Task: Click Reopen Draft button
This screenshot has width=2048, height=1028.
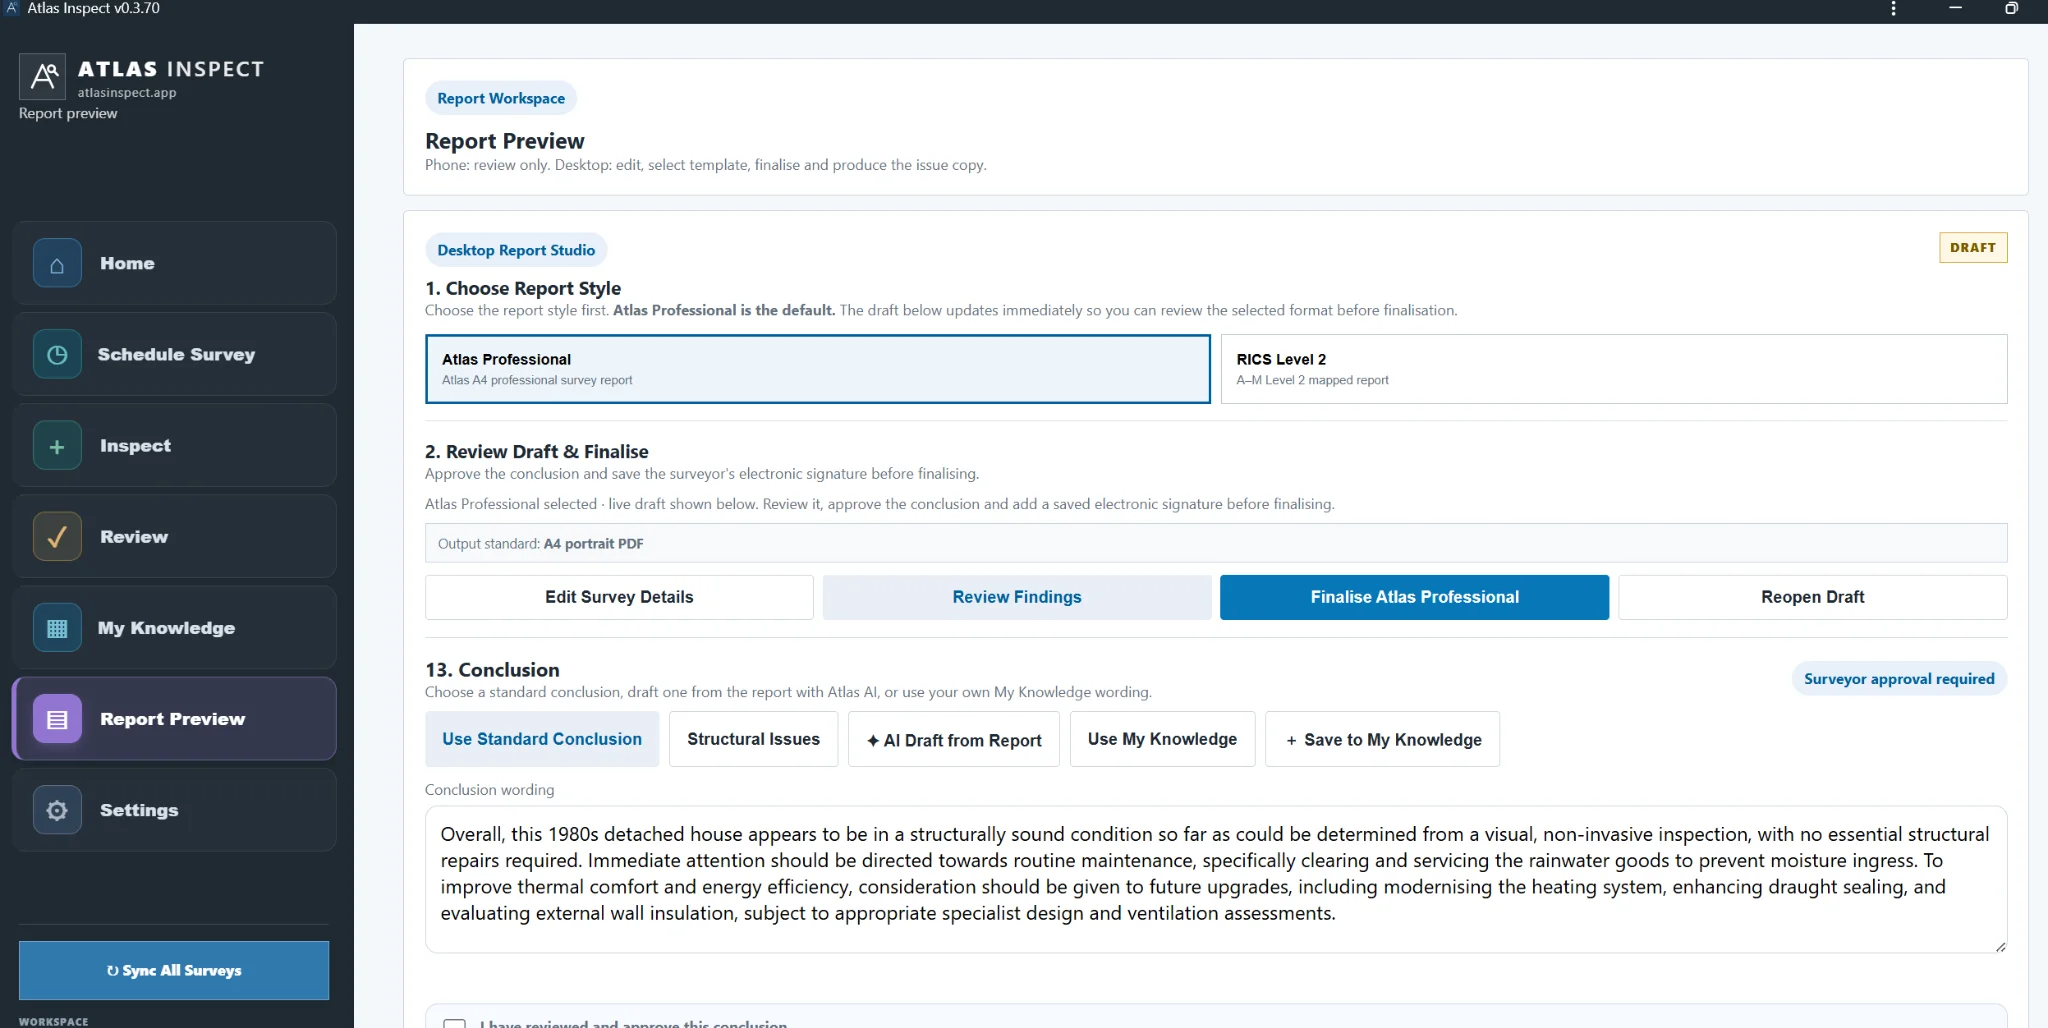Action: click(x=1813, y=597)
